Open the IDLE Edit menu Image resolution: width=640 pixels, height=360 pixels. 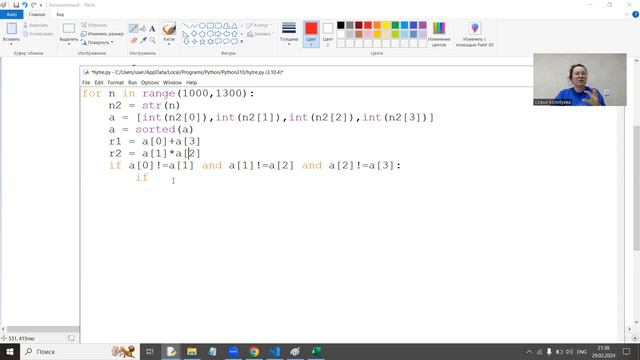pos(99,82)
